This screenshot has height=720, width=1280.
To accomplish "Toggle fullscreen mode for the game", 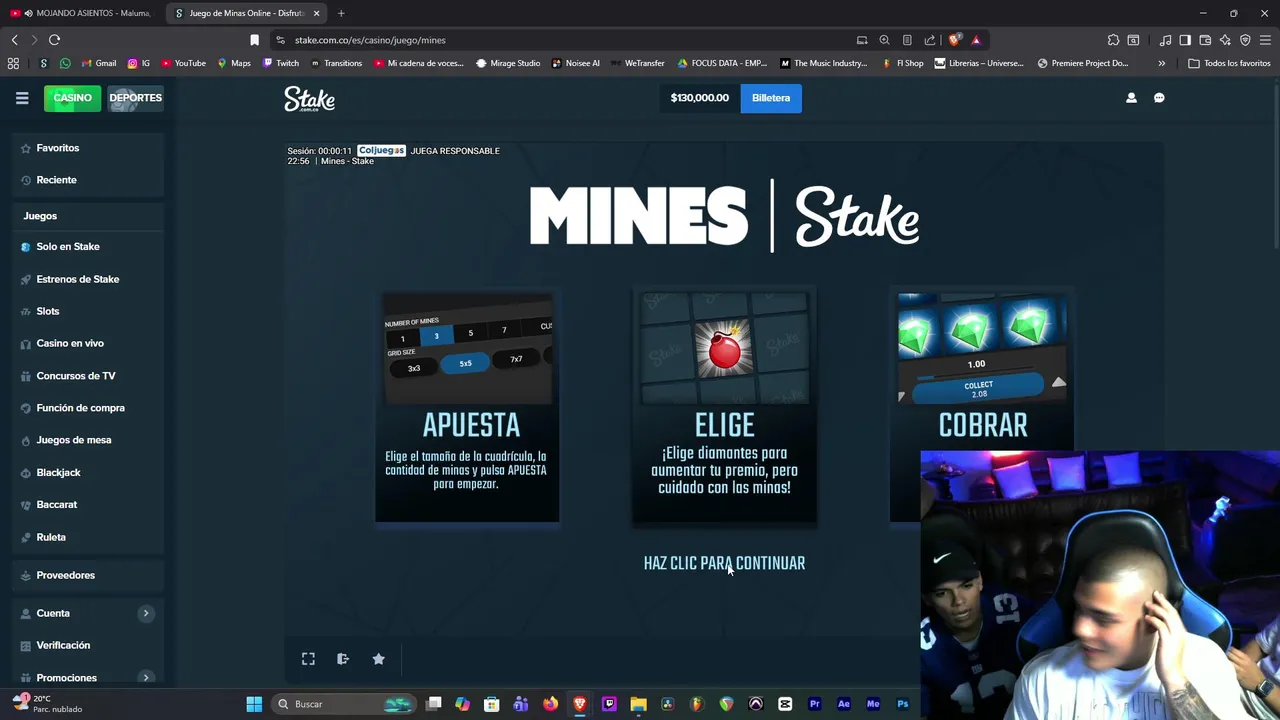I will pos(308,659).
